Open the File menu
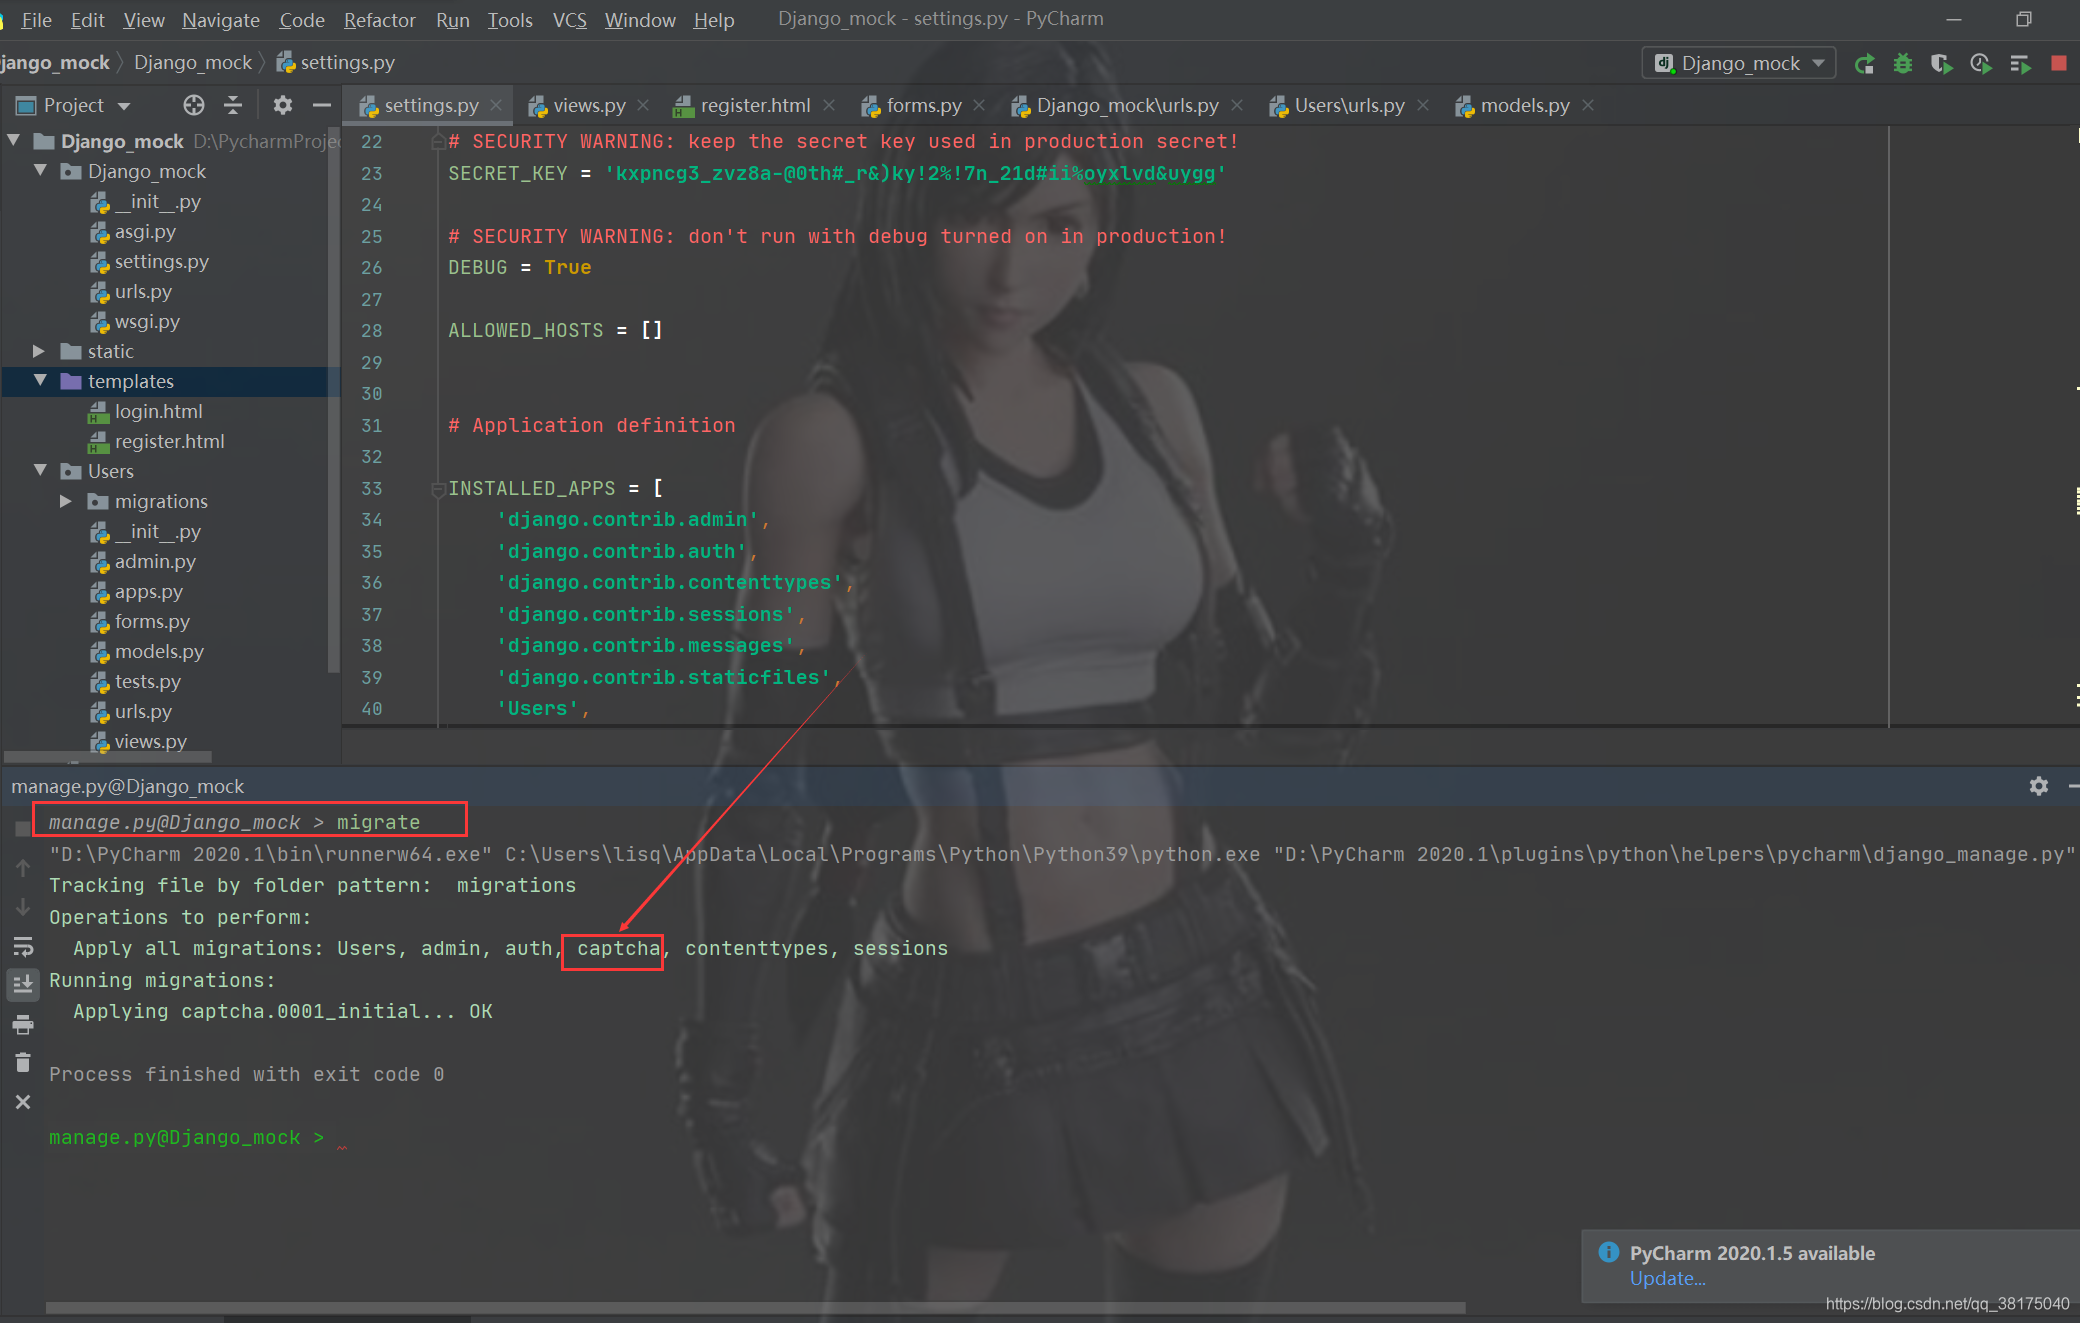Image resolution: width=2080 pixels, height=1323 pixels. click(36, 20)
